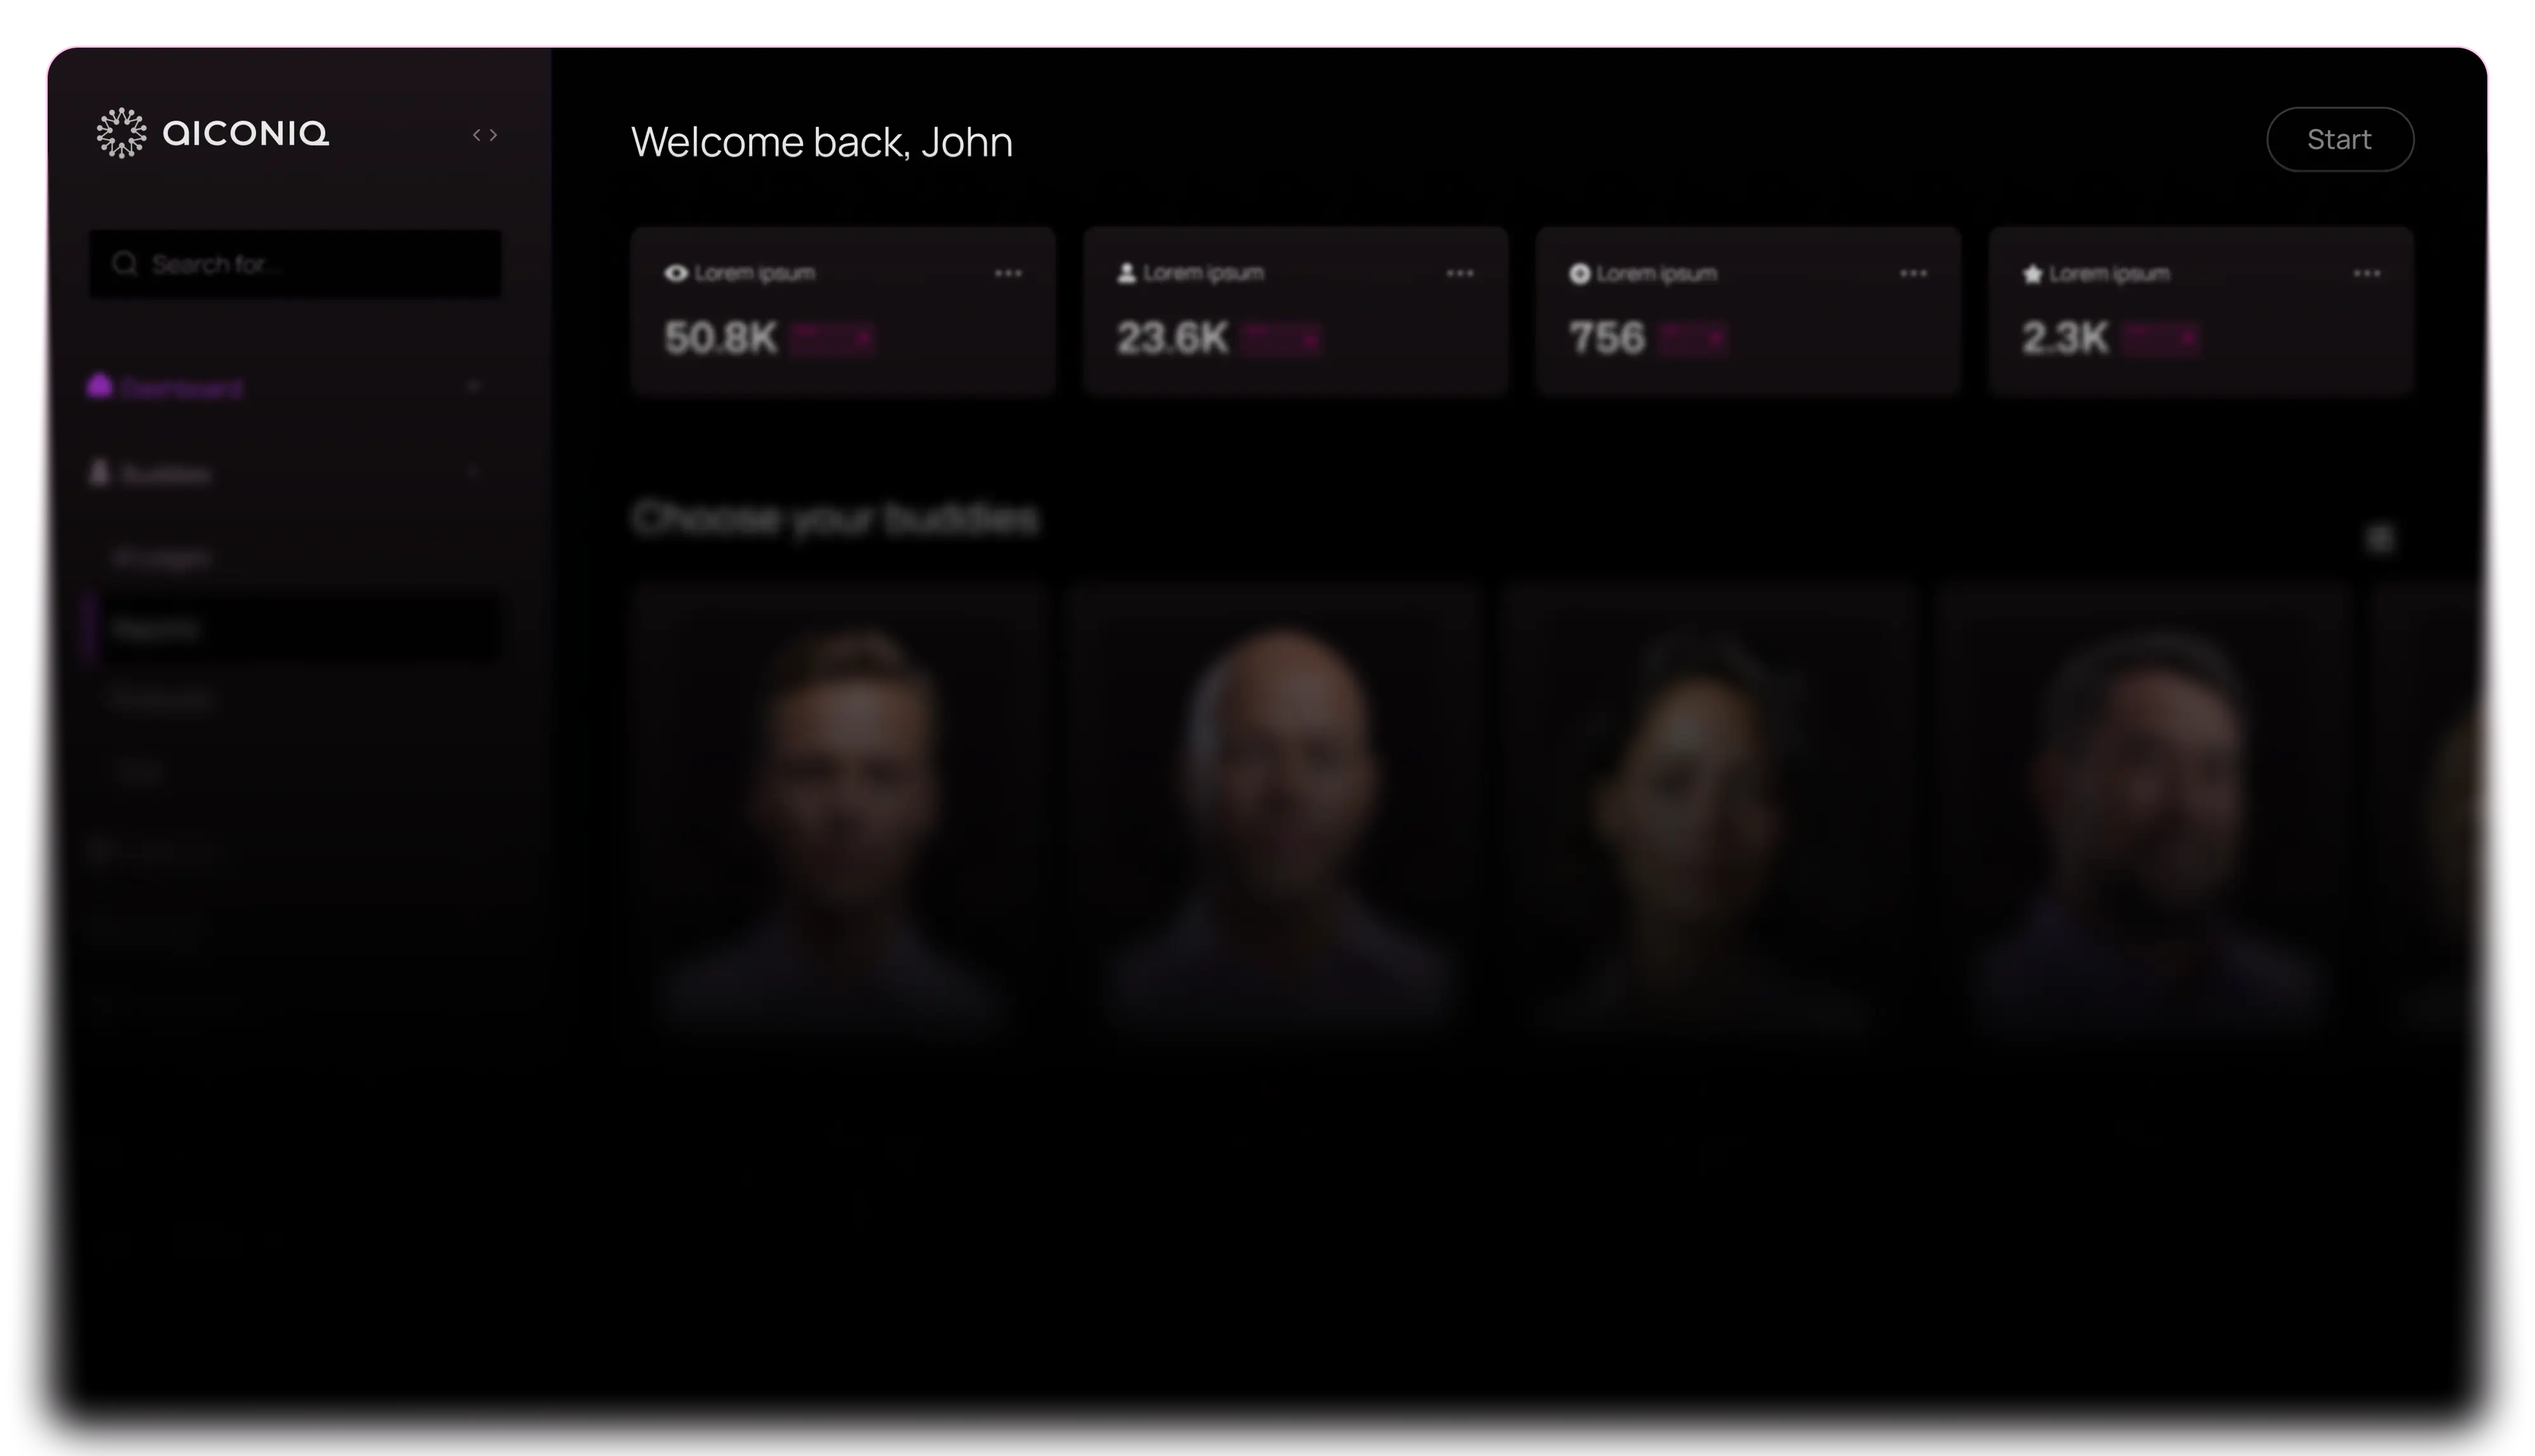
Task: Open the three-dots menu on 756 card
Action: tap(1913, 273)
